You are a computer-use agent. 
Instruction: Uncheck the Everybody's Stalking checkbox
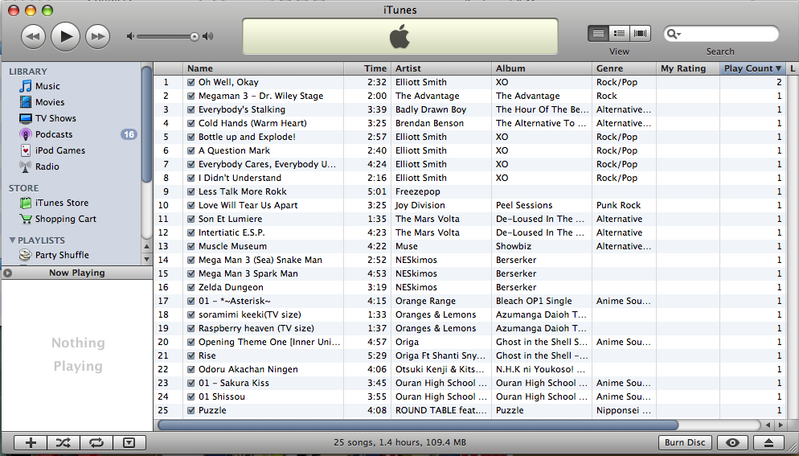[191, 110]
